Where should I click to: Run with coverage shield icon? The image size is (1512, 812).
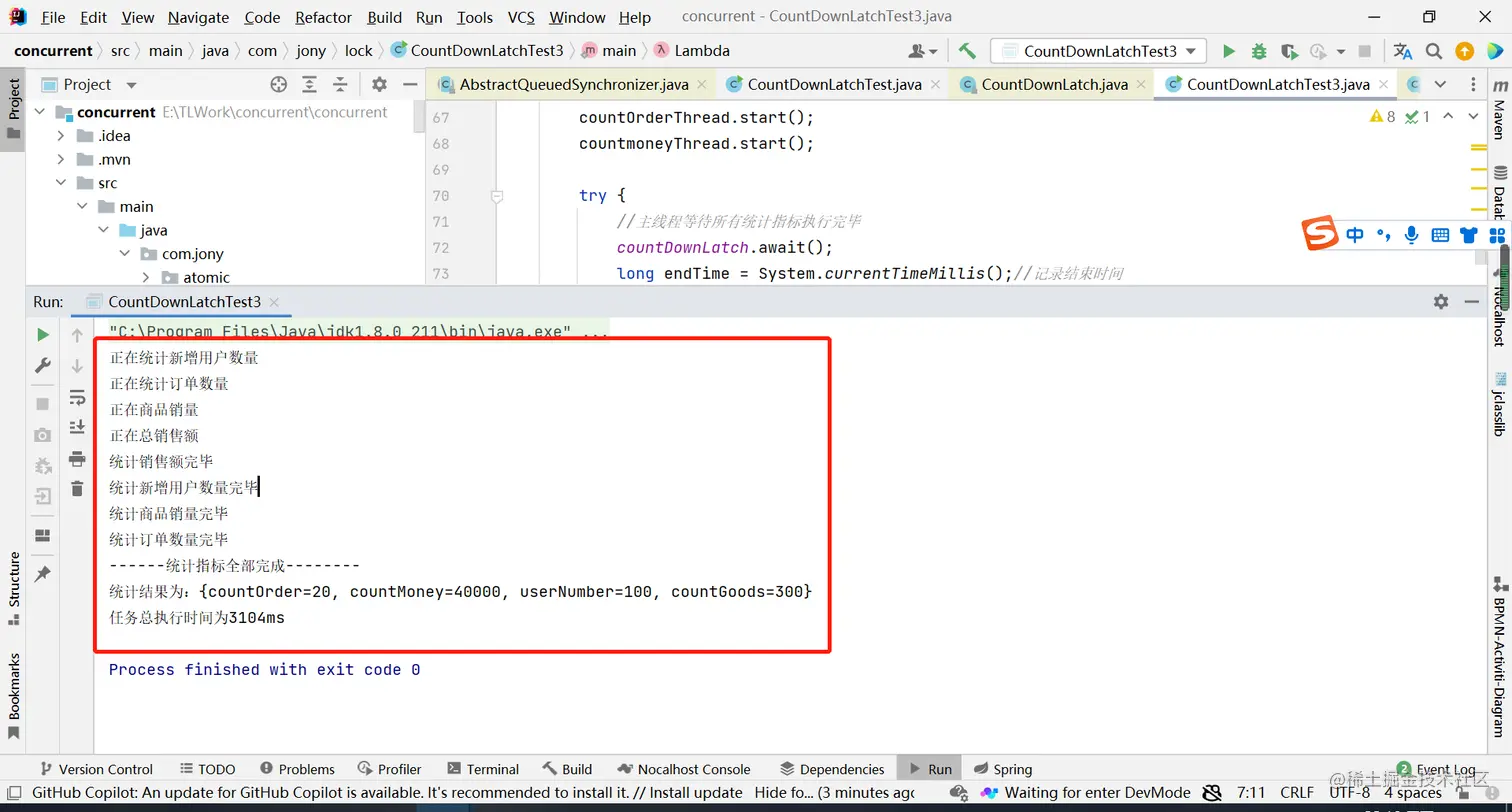pos(1289,51)
